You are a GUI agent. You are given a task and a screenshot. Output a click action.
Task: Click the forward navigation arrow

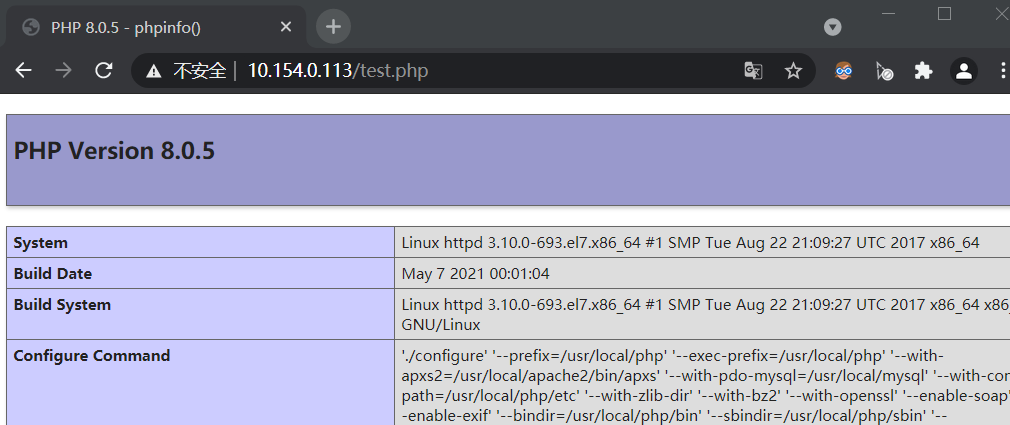tap(63, 70)
